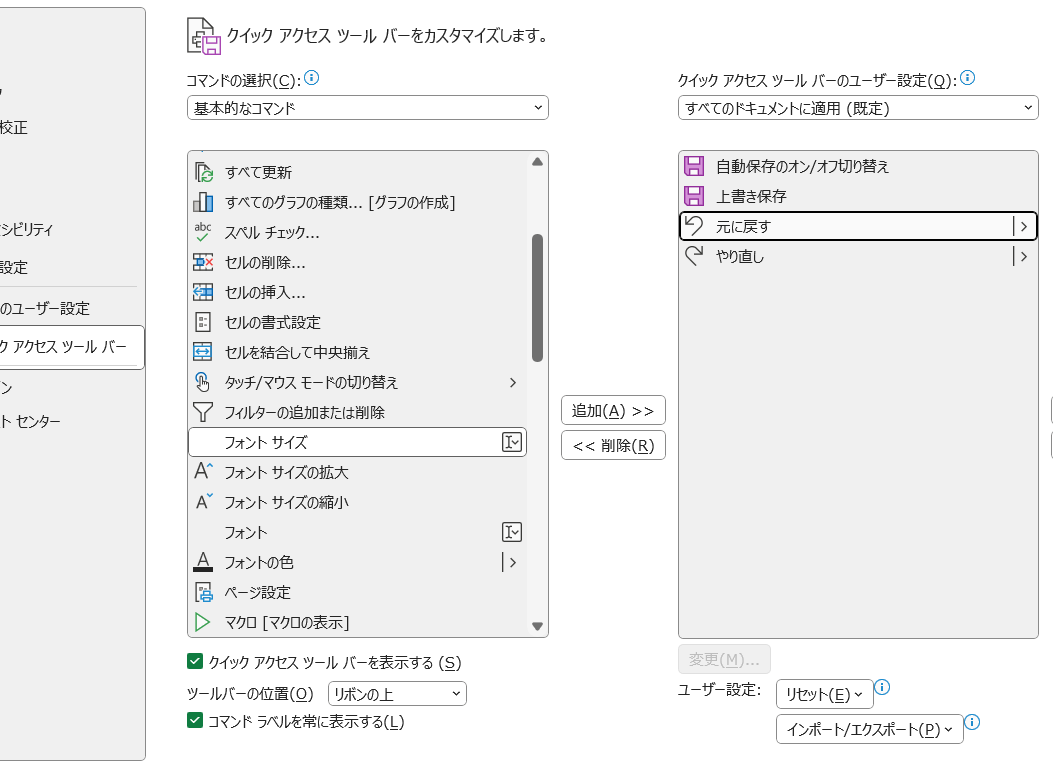
Task: Click the フォント サイズの拡大 icon
Action: point(203,471)
